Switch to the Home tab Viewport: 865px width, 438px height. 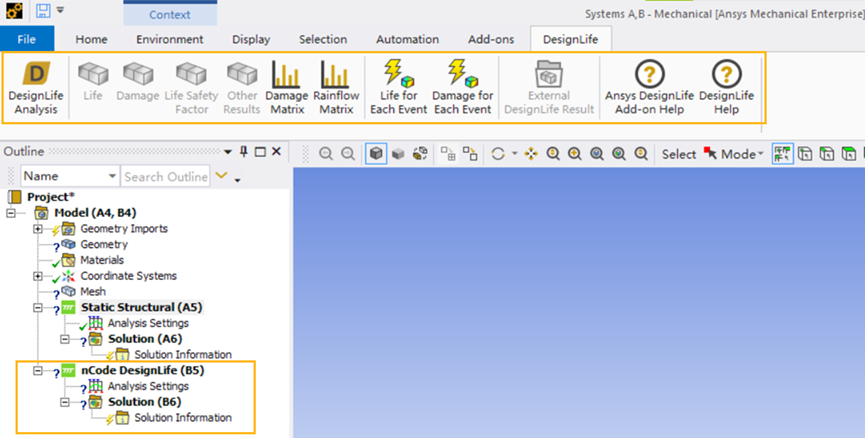(92, 39)
